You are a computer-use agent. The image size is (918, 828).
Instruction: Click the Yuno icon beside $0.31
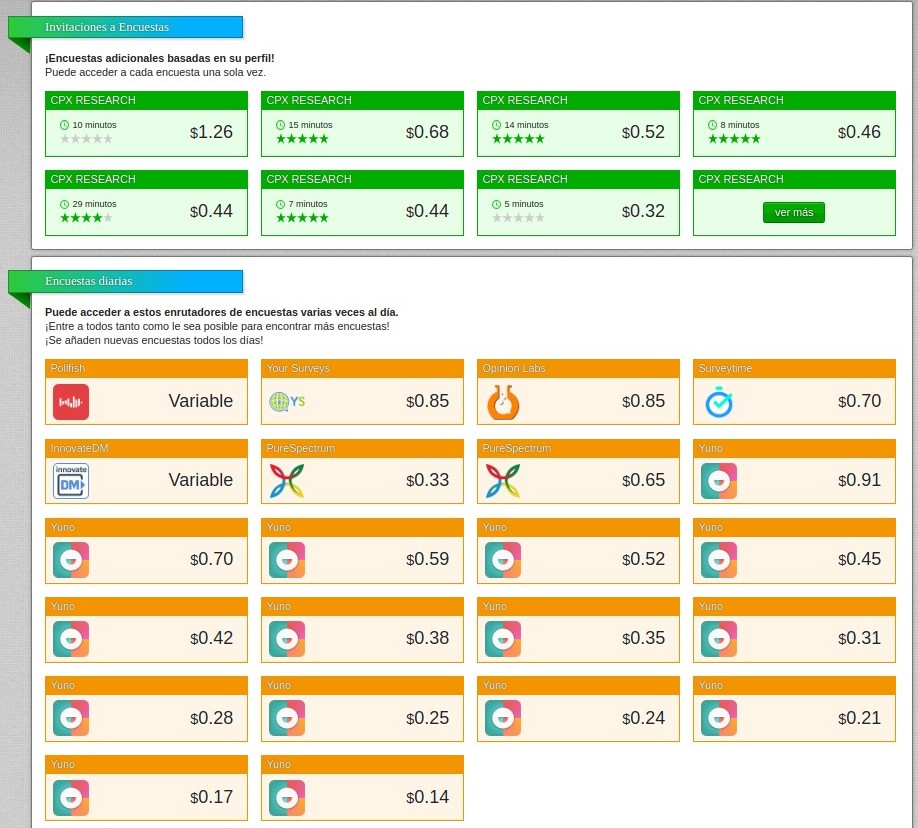coord(719,639)
